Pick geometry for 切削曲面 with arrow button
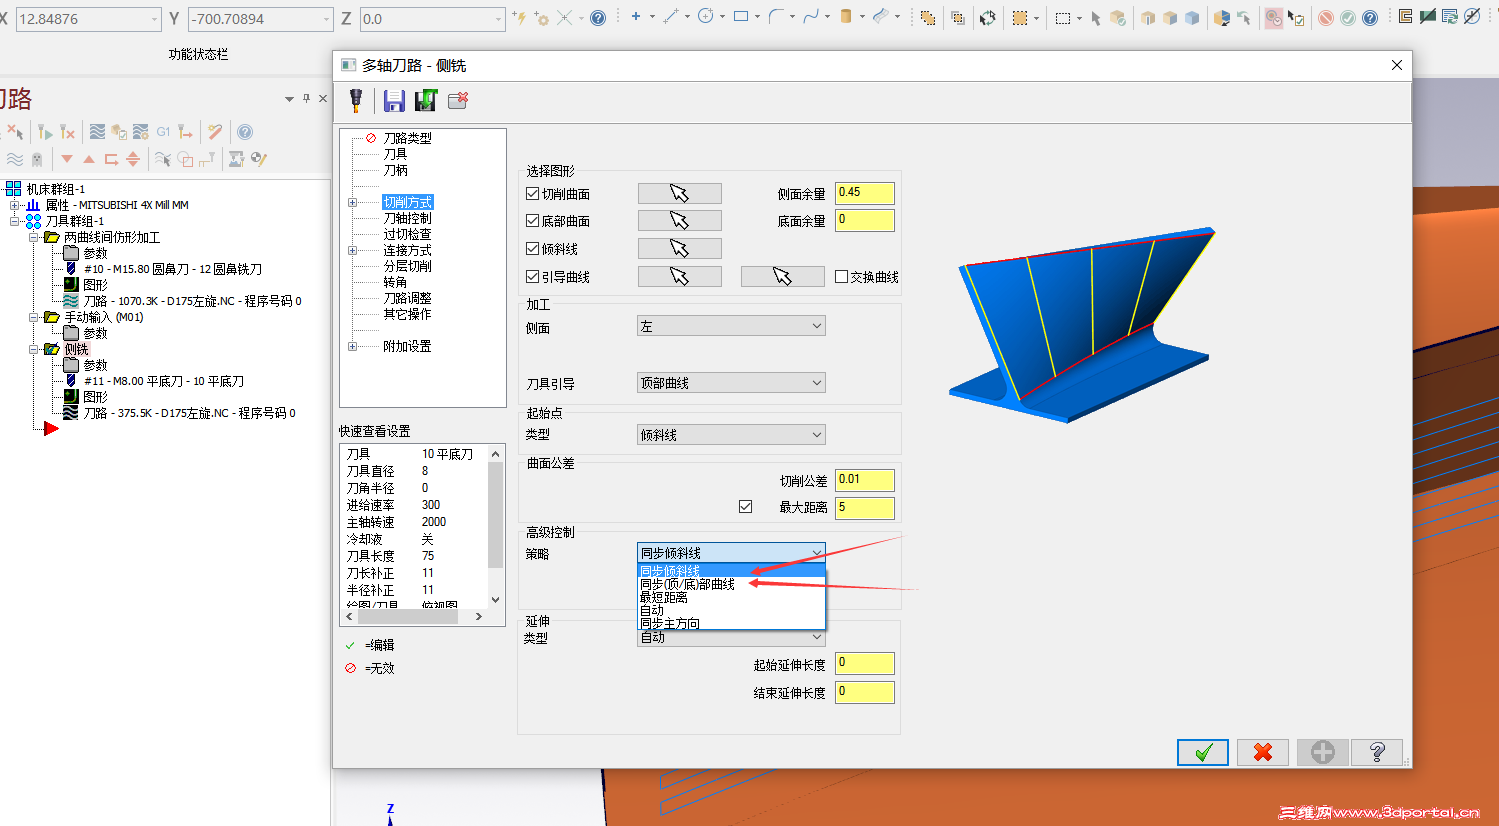Viewport: 1499px width, 826px height. [x=679, y=193]
